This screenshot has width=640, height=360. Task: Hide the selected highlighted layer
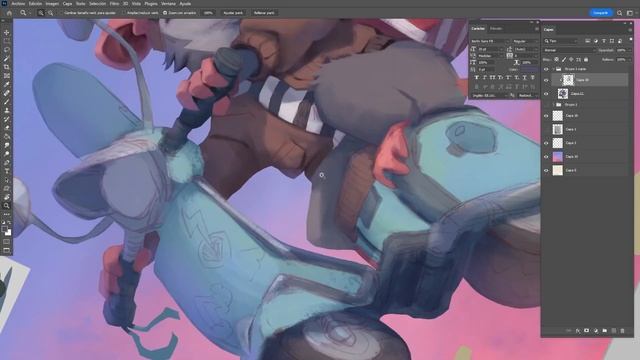(x=546, y=80)
